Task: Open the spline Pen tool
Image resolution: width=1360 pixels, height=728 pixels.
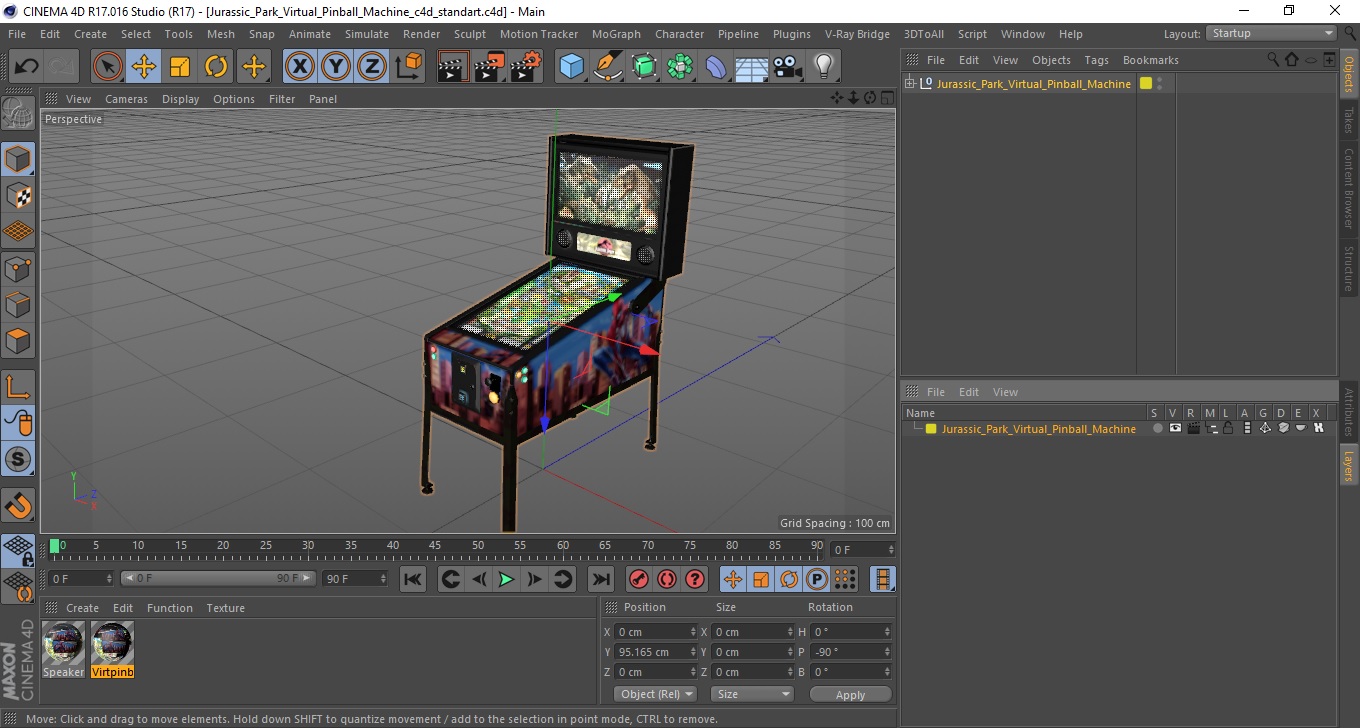Action: click(608, 67)
